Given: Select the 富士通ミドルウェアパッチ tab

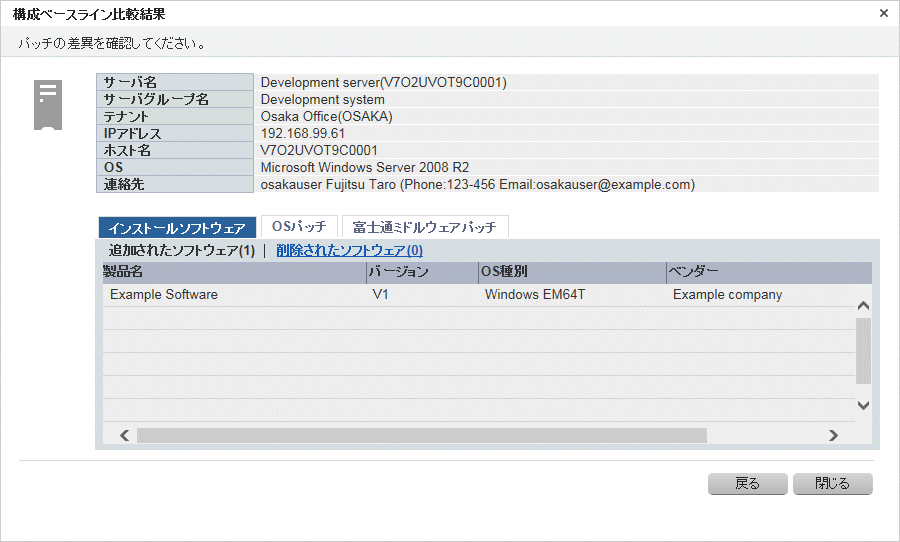Looking at the screenshot, I should tap(425, 227).
